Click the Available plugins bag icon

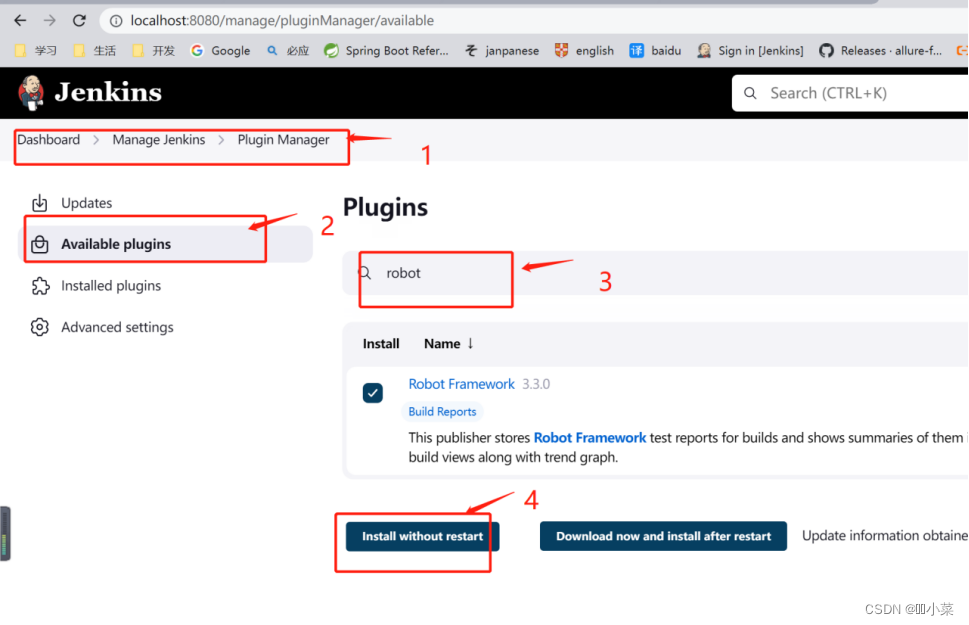tap(40, 243)
